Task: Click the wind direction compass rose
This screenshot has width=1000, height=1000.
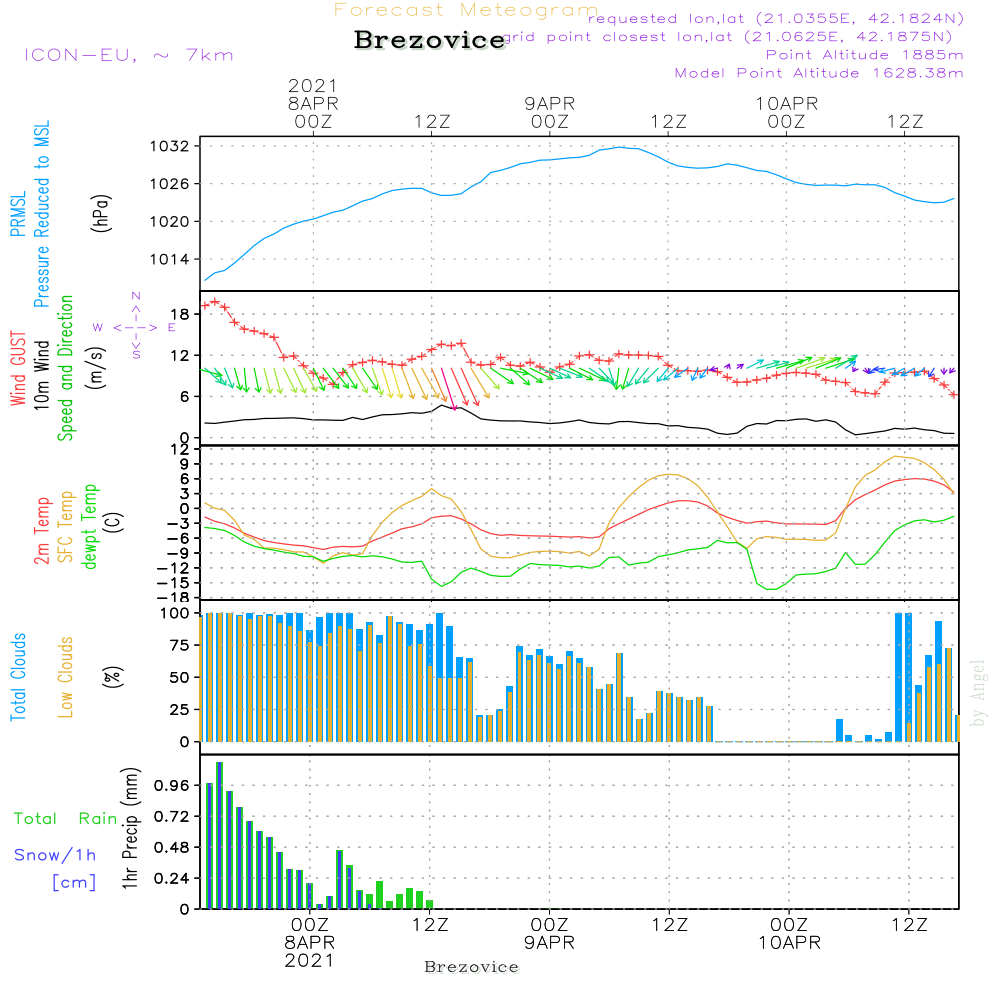Action: 135,327
